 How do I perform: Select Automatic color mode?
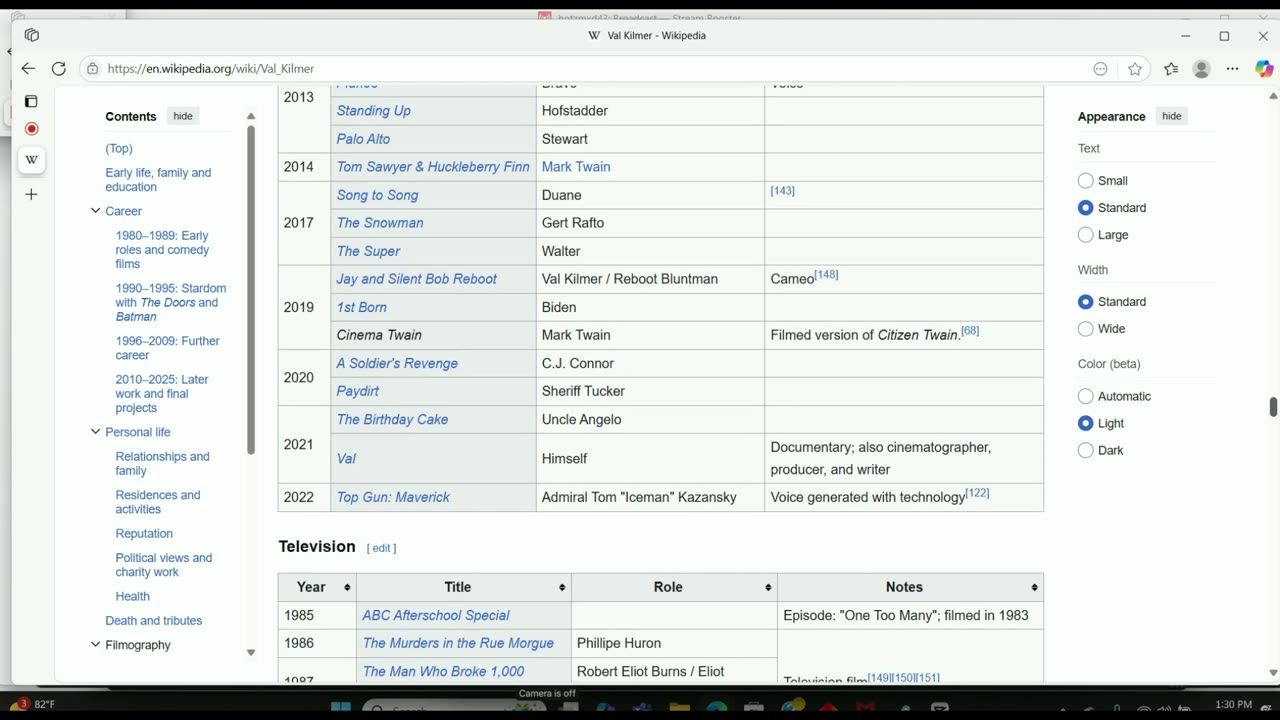point(1086,397)
